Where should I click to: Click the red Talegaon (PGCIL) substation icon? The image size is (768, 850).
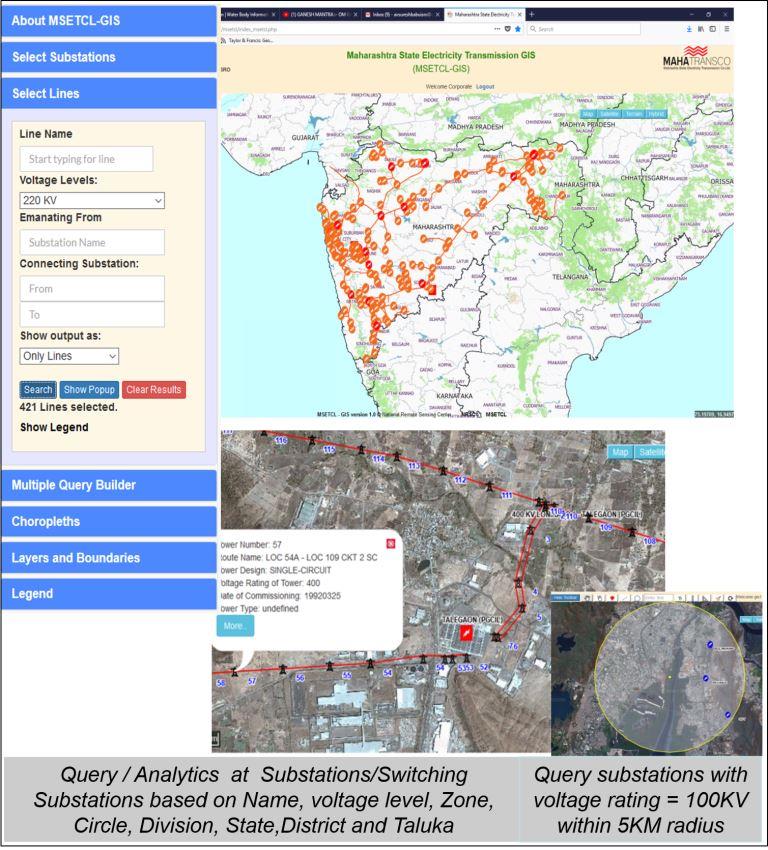pyautogui.click(x=466, y=633)
